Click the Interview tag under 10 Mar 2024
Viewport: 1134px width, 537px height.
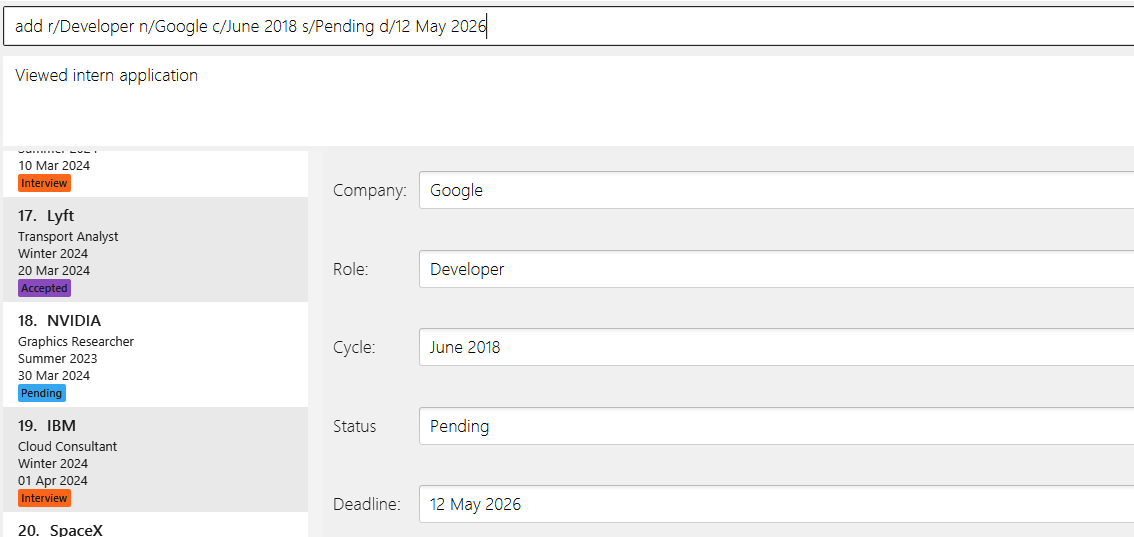click(x=45, y=183)
